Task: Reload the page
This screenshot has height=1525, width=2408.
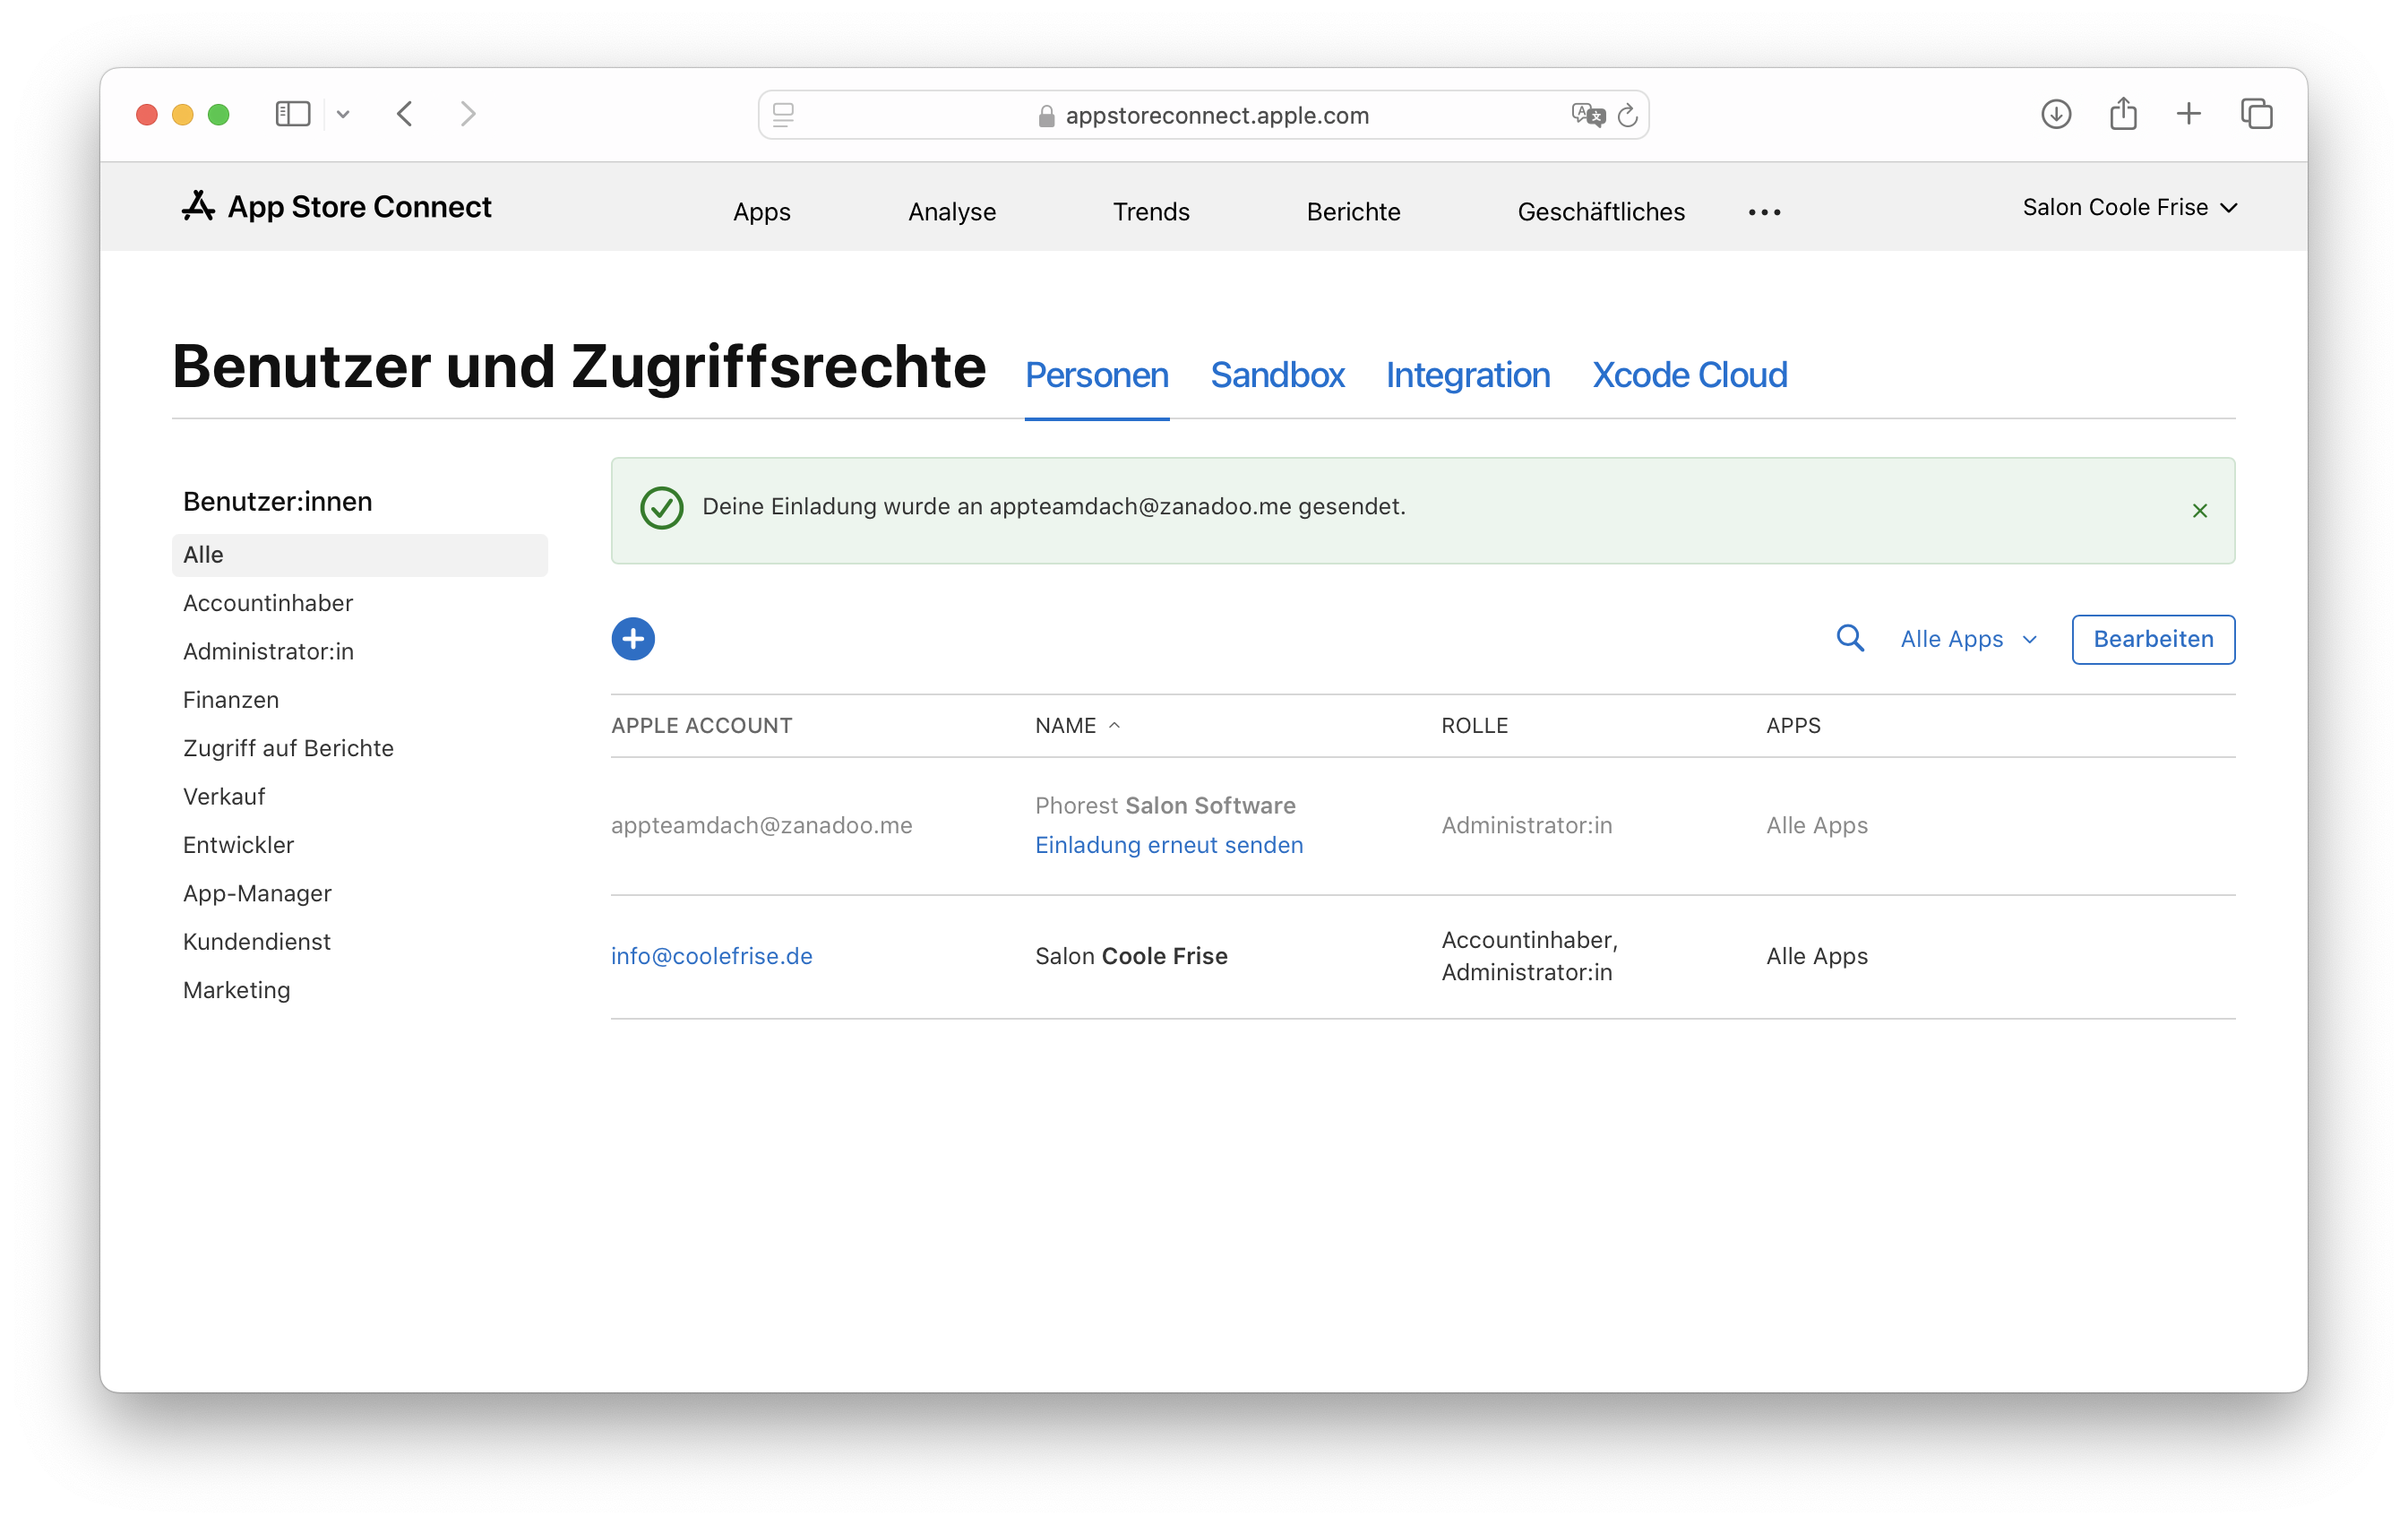Action: 1627,115
